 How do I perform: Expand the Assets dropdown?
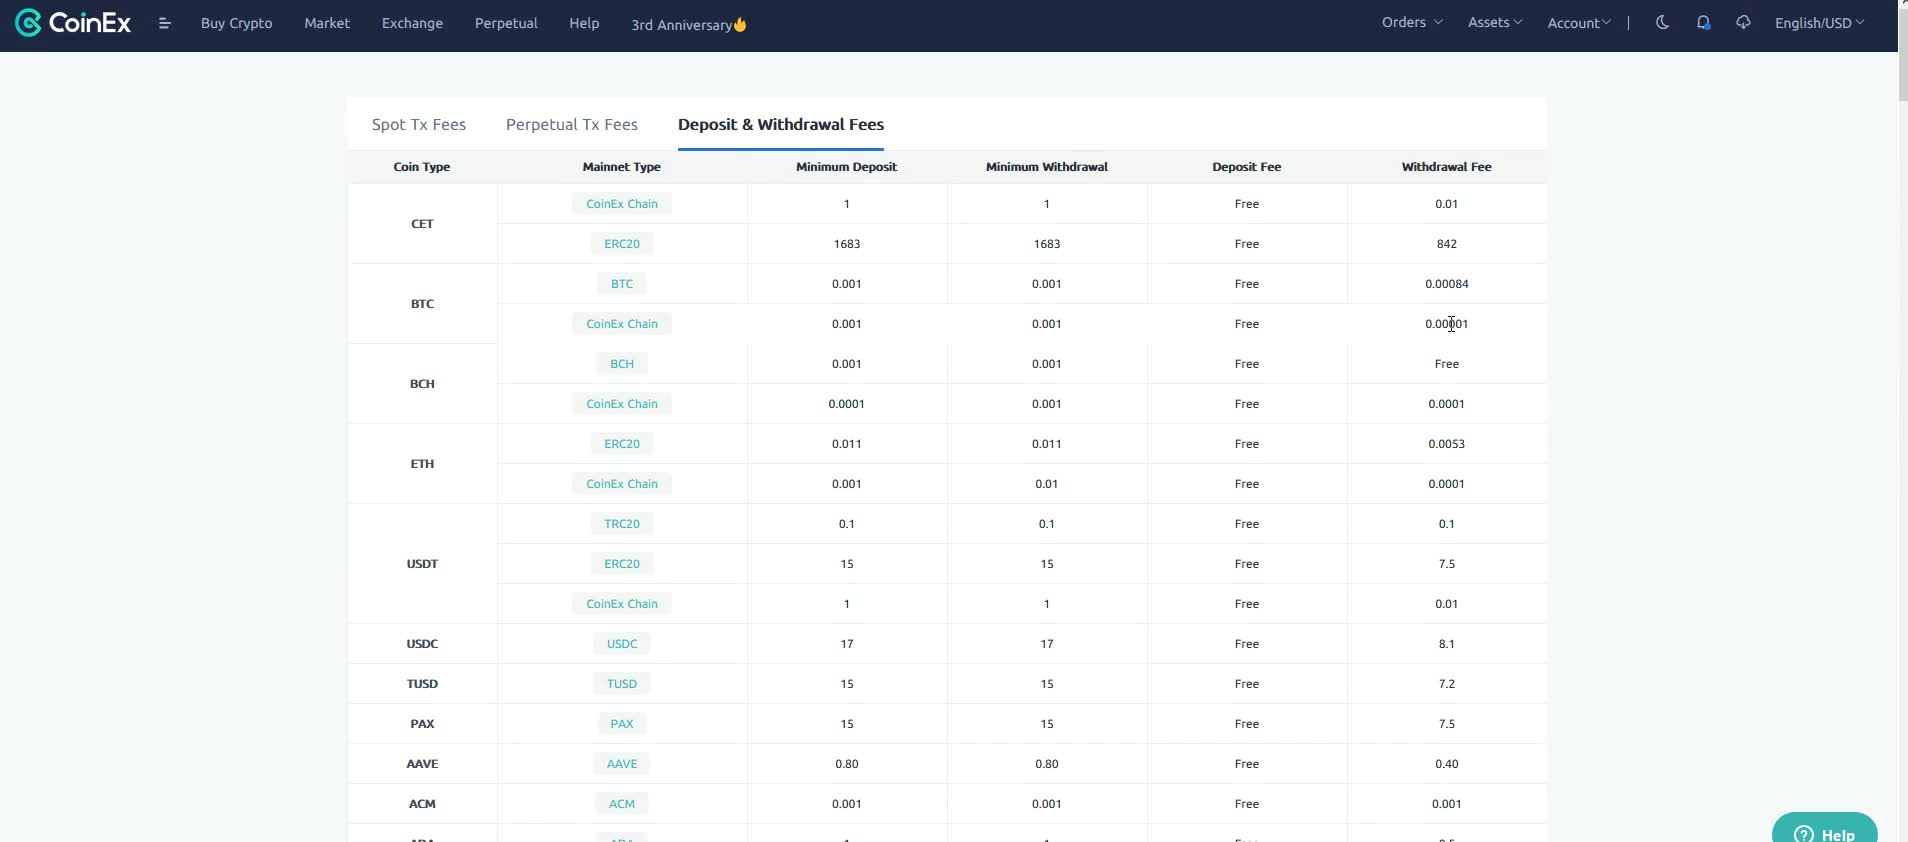click(1494, 22)
